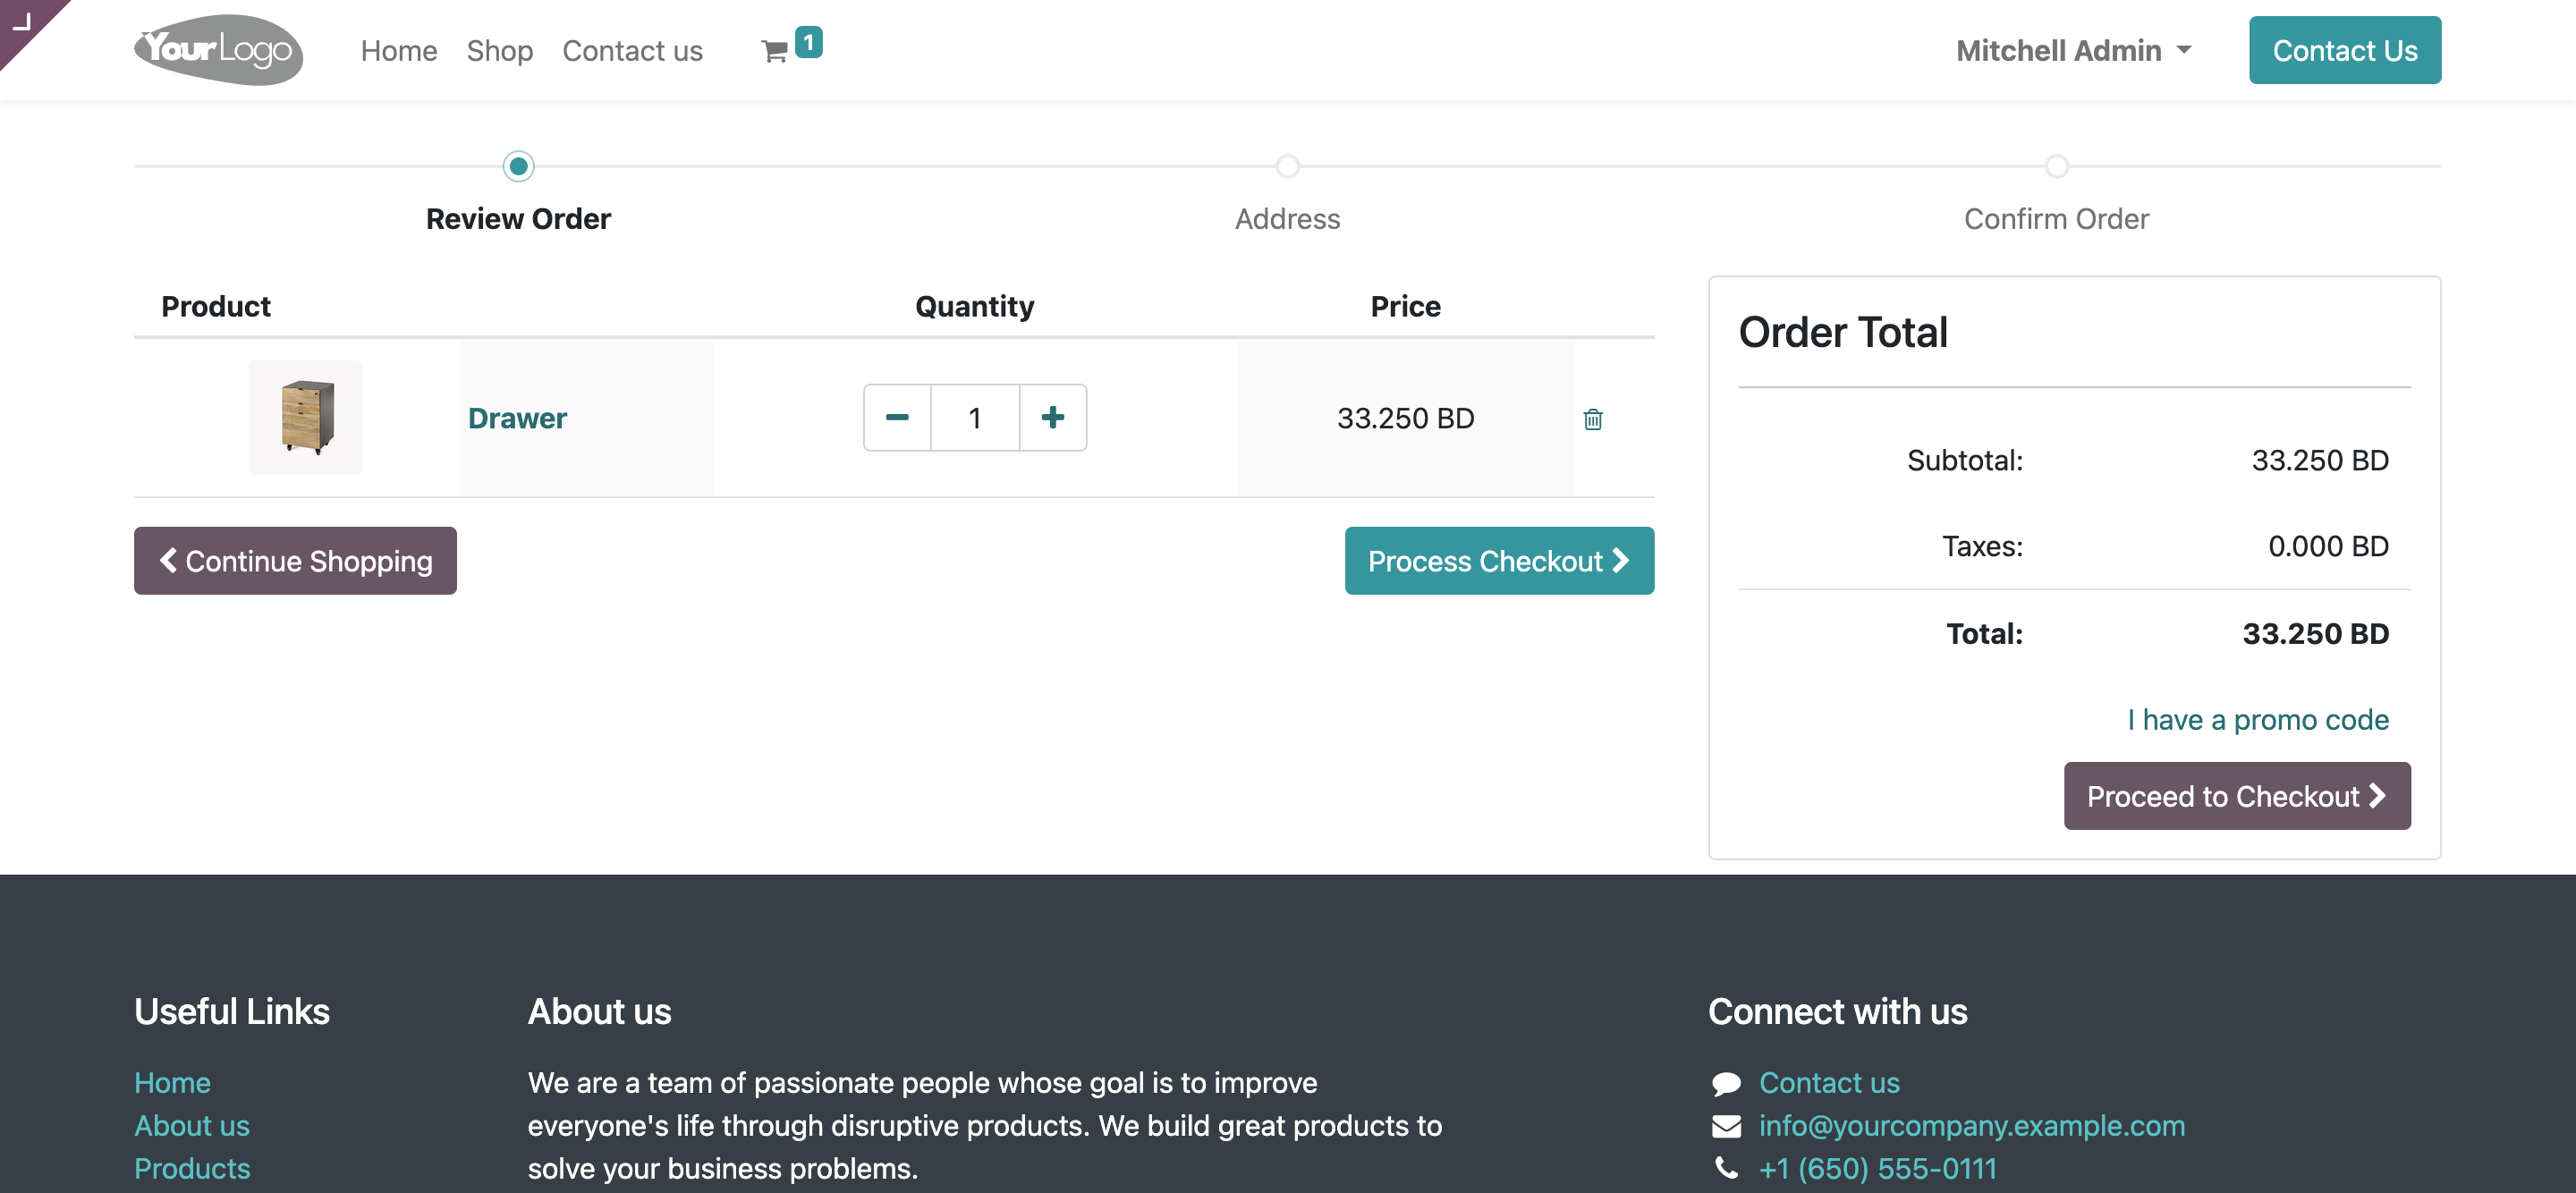
Task: Open footer Contact us link
Action: 1829,1083
